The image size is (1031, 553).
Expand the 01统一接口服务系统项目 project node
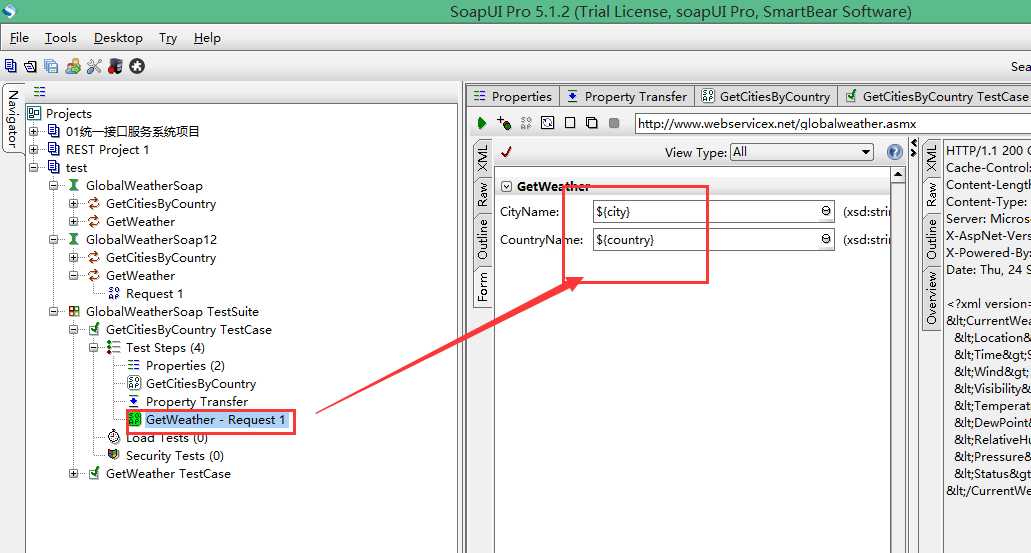(x=34, y=132)
